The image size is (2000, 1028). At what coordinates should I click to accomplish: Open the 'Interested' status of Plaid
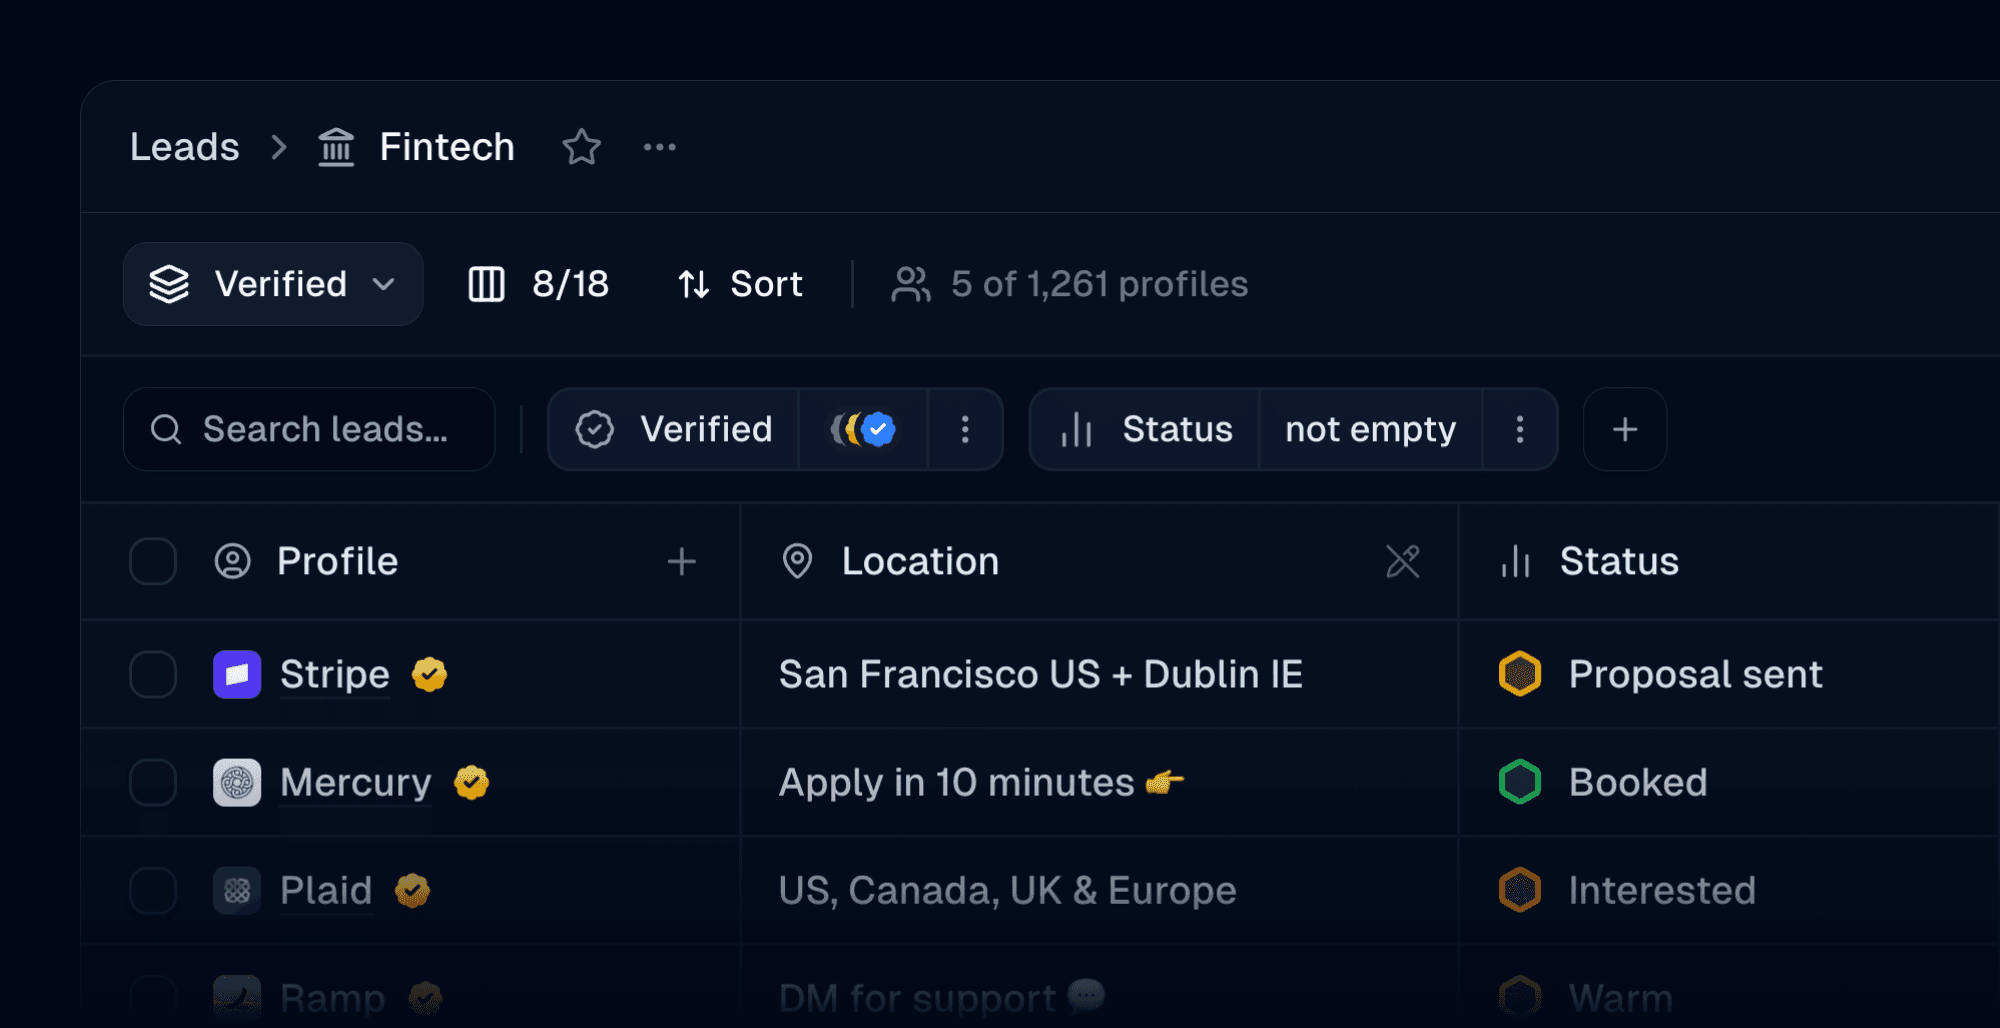1627,890
